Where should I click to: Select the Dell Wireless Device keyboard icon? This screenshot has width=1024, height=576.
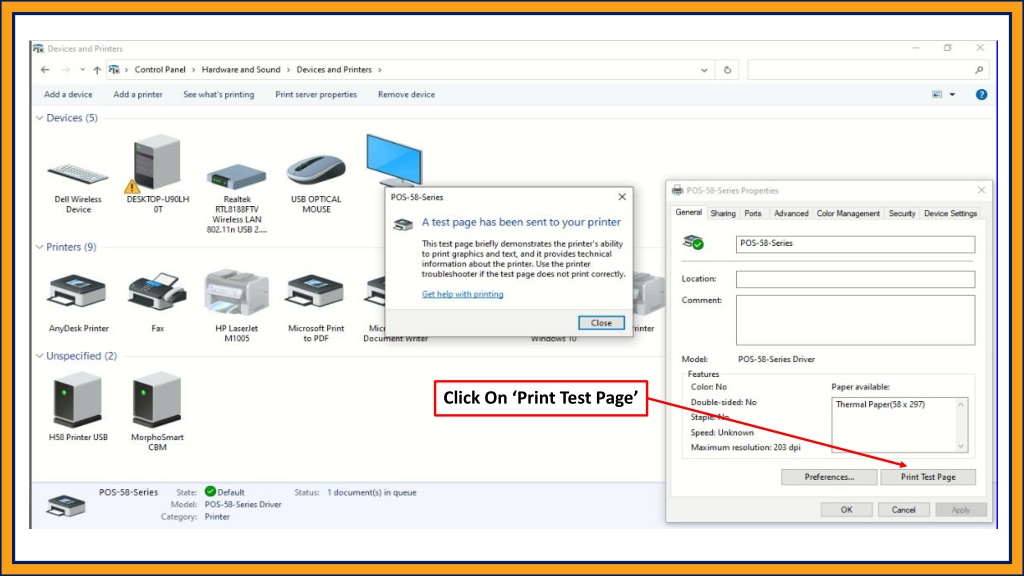pos(77,173)
